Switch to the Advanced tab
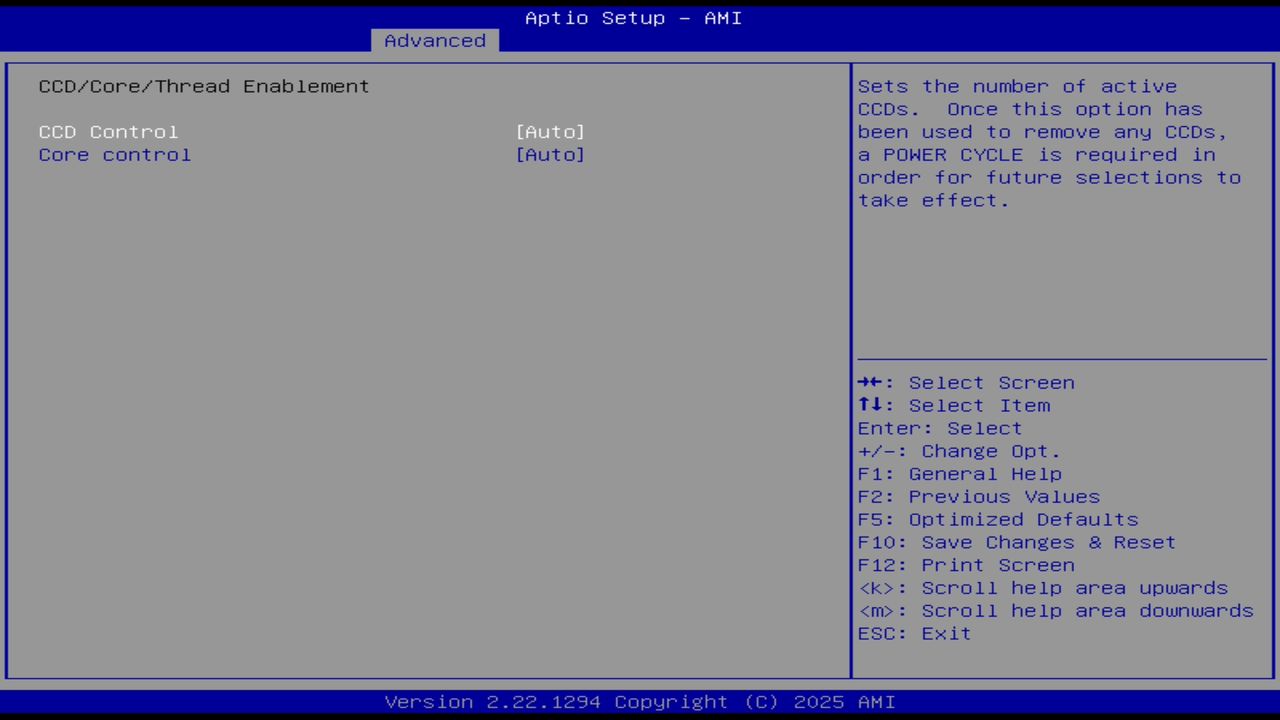 [x=434, y=40]
